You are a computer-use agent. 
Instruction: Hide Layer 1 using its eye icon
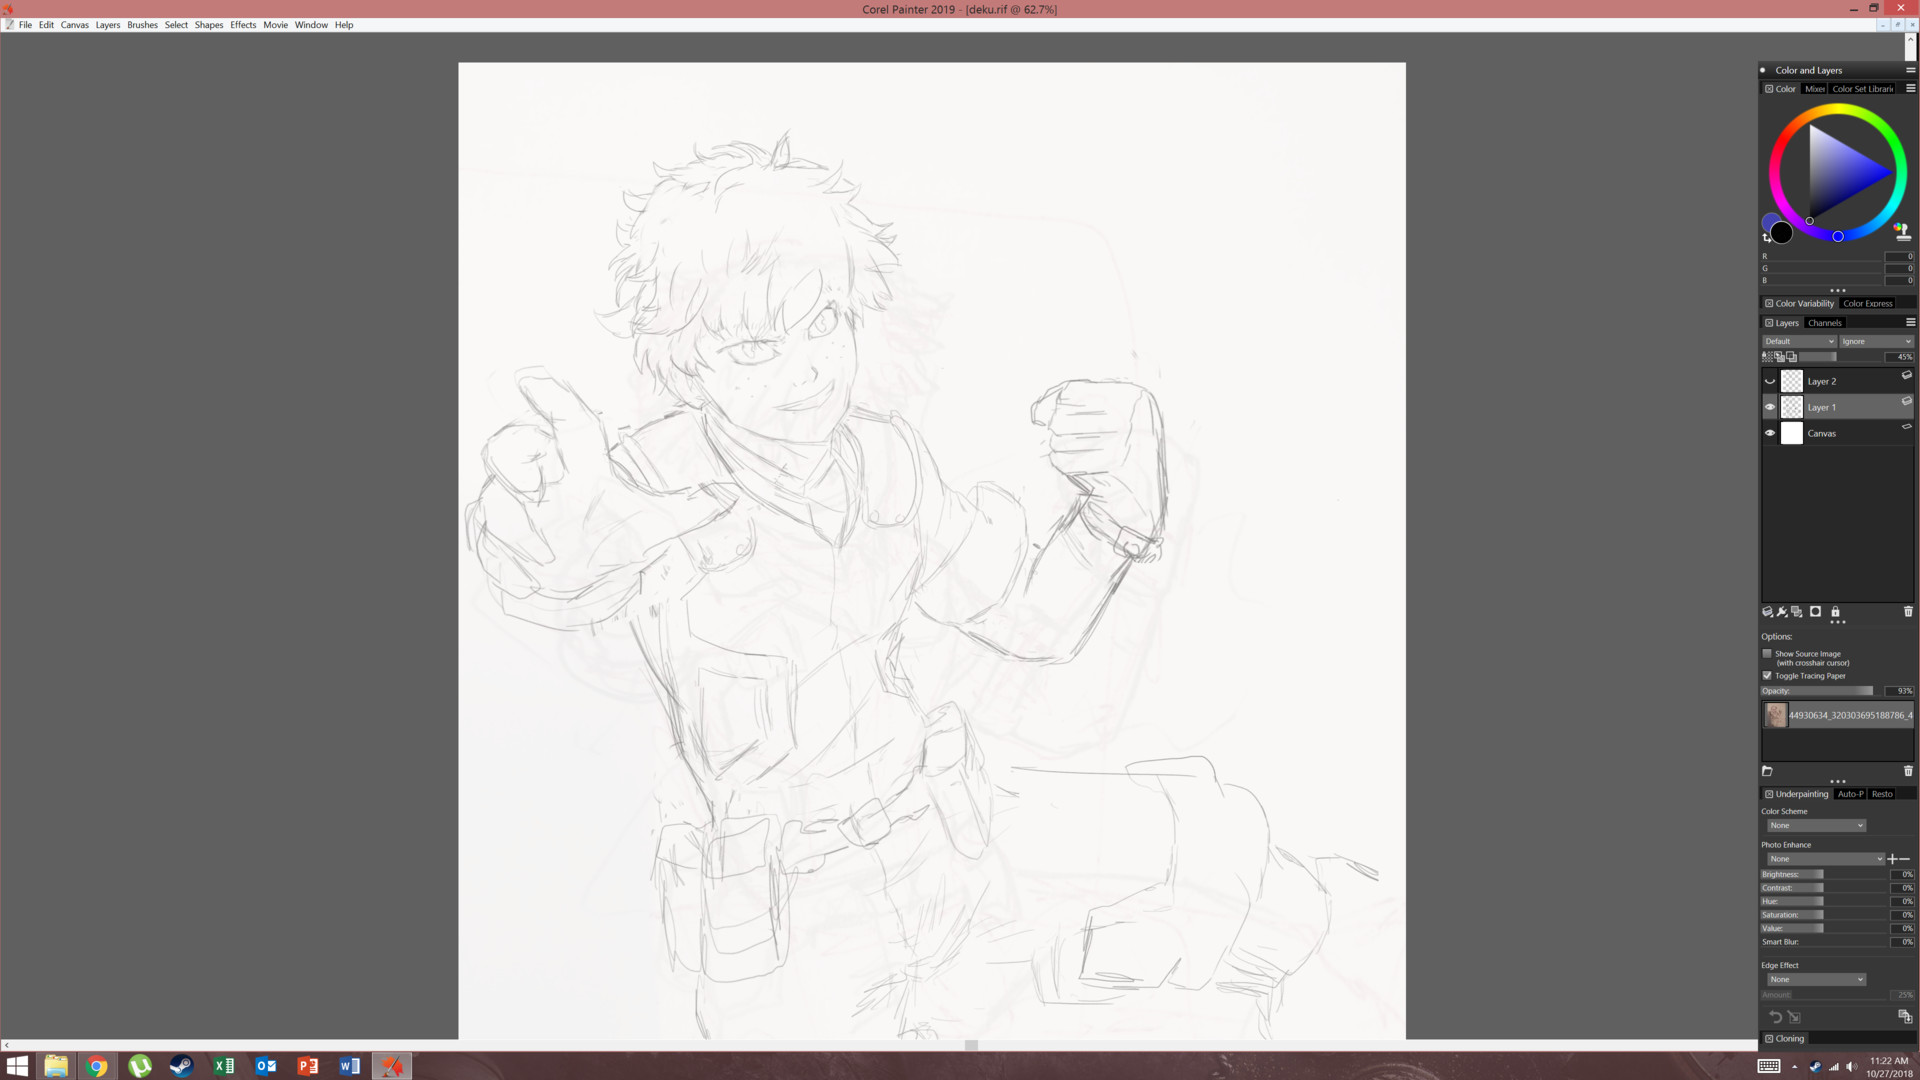[1769, 407]
